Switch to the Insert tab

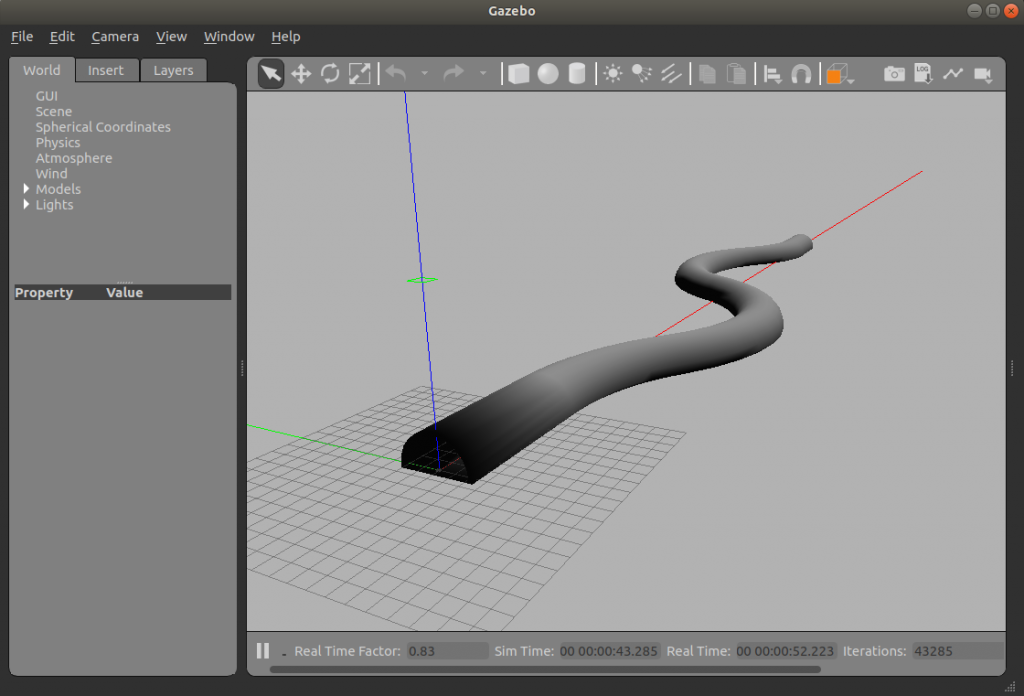click(x=106, y=70)
